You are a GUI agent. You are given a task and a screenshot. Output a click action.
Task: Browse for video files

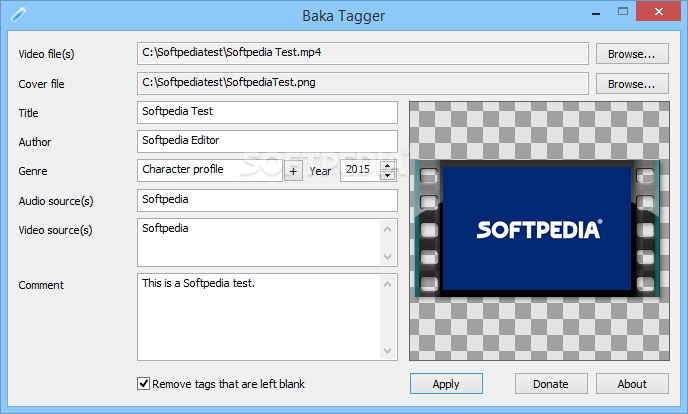click(632, 54)
